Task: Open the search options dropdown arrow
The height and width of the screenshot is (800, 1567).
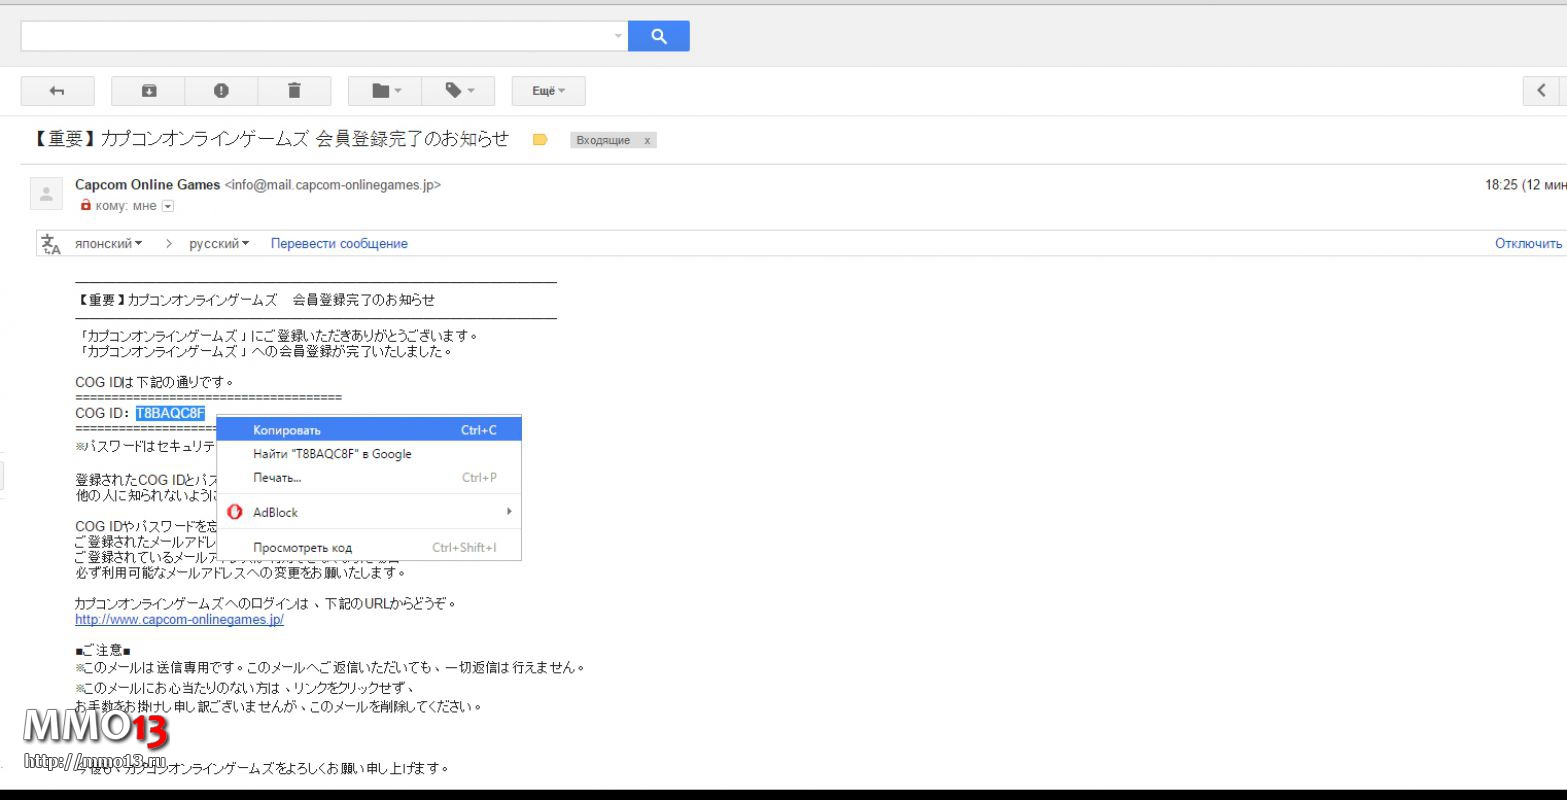Action: (x=618, y=36)
